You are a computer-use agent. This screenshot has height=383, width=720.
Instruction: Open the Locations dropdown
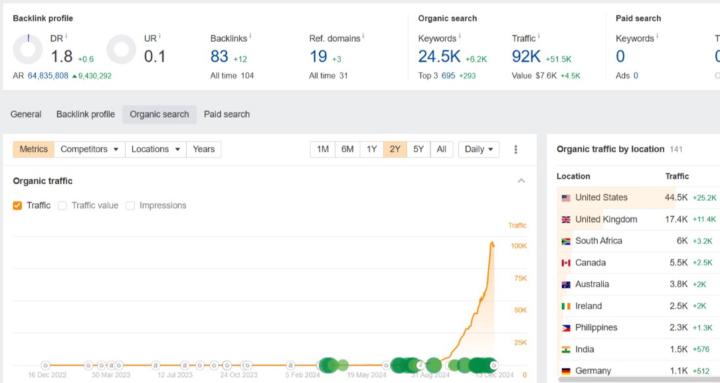tap(156, 149)
